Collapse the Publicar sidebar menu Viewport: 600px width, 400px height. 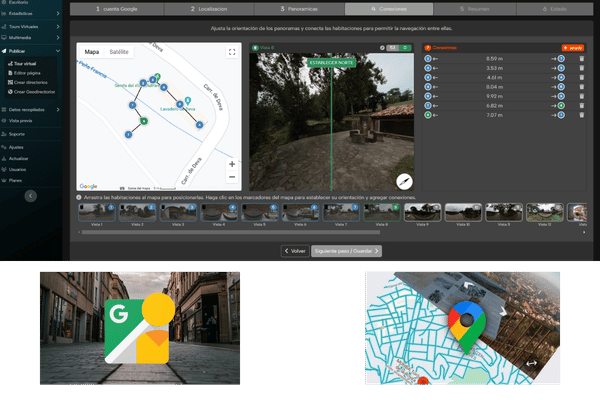pos(31,51)
